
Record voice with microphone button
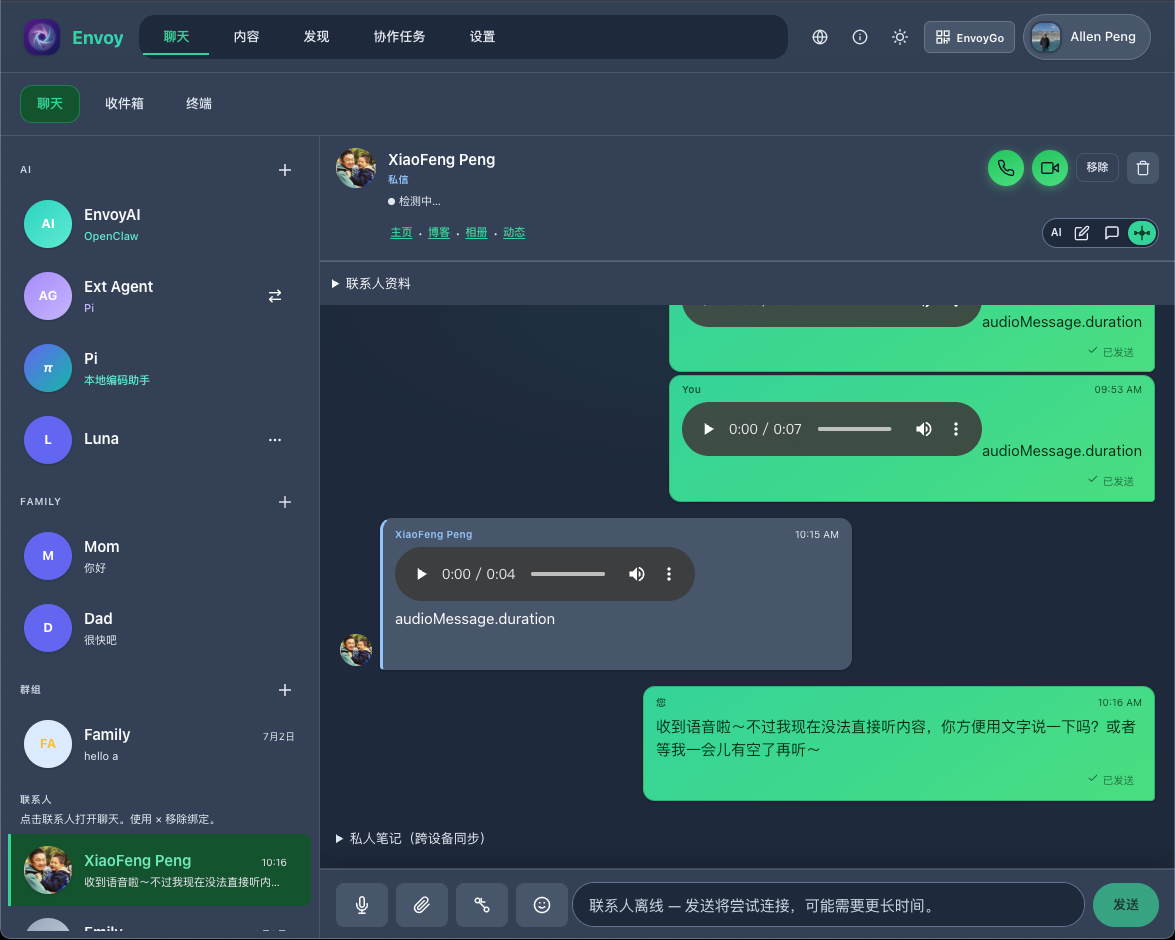click(362, 906)
